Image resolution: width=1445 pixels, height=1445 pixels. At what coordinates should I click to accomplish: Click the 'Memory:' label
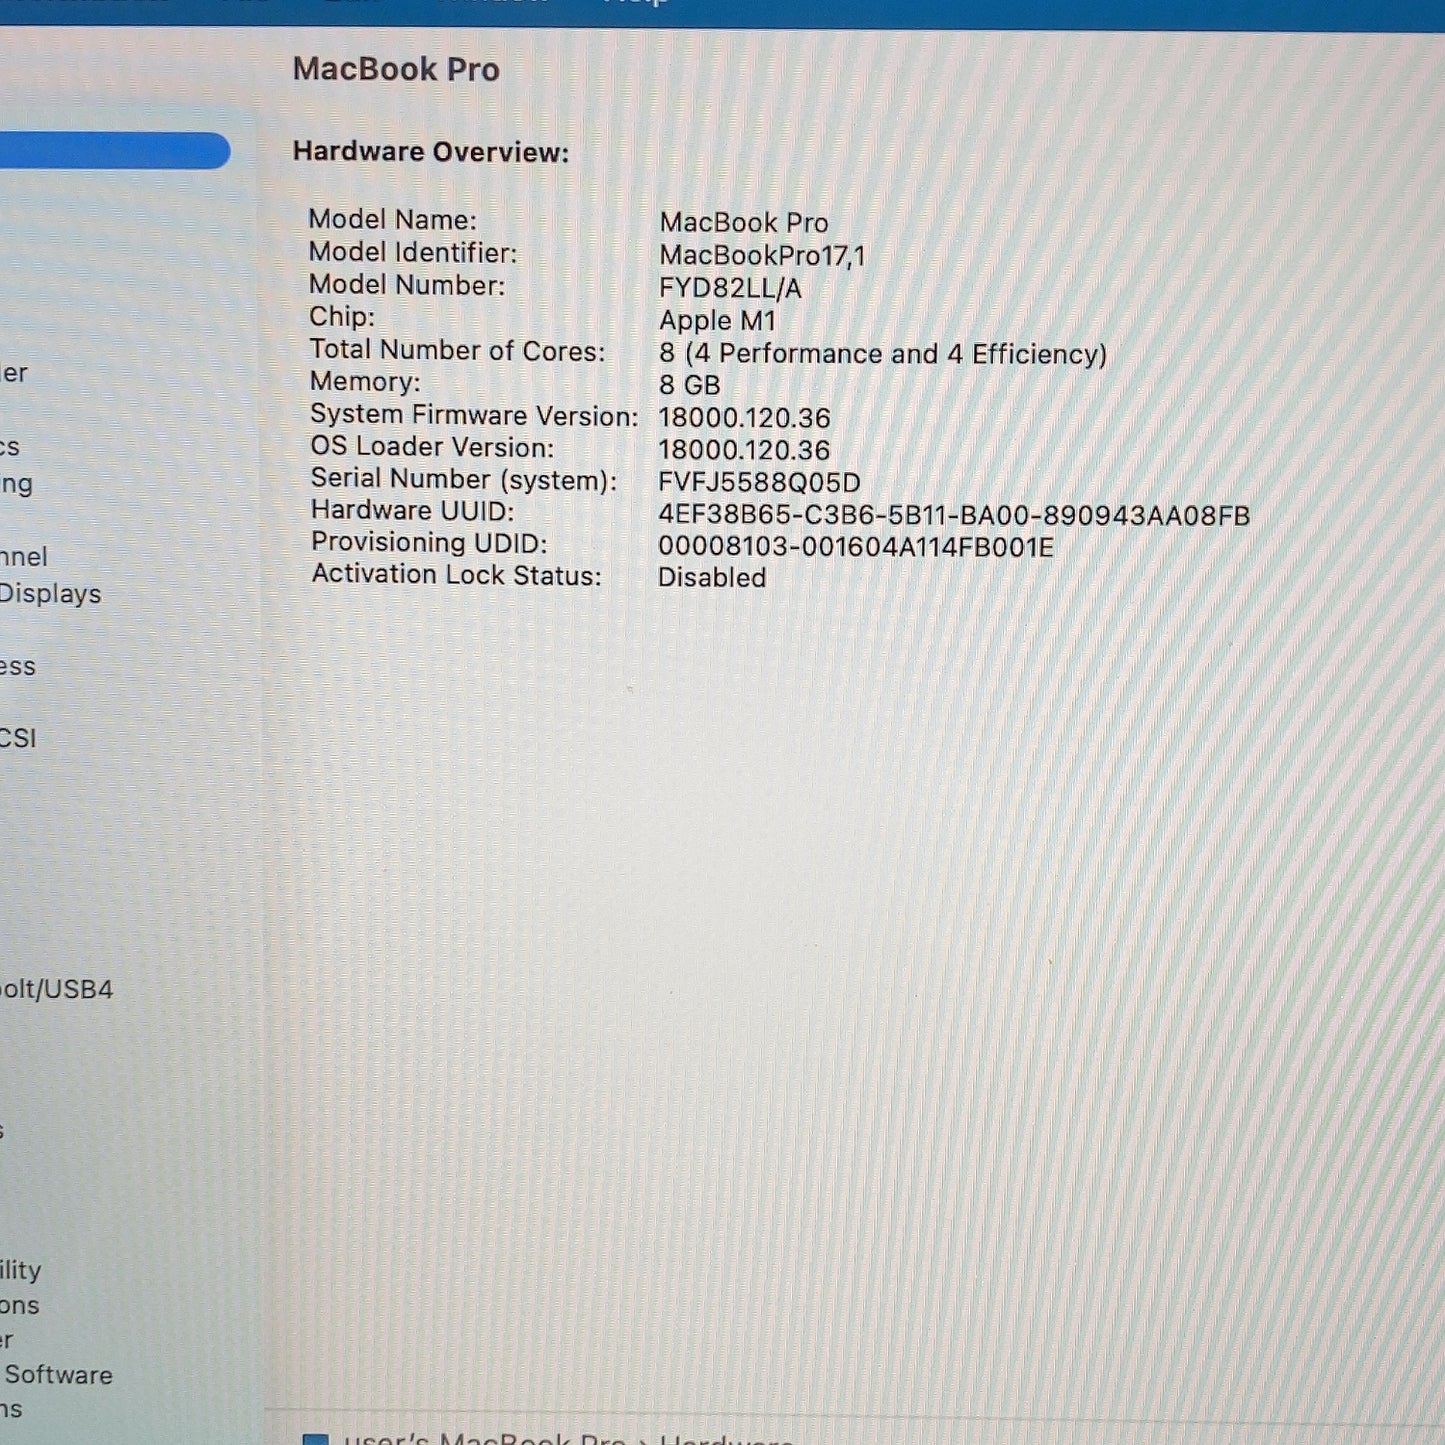pyautogui.click(x=365, y=382)
